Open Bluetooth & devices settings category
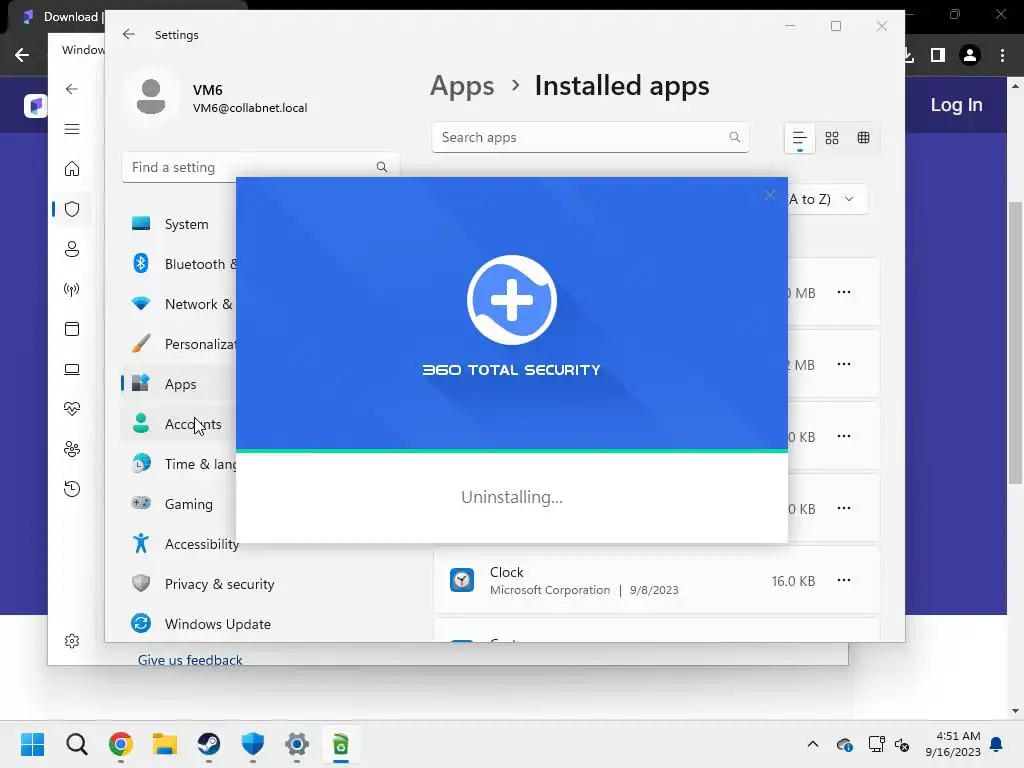Screen dimensions: 1024x768 (x=178, y=264)
